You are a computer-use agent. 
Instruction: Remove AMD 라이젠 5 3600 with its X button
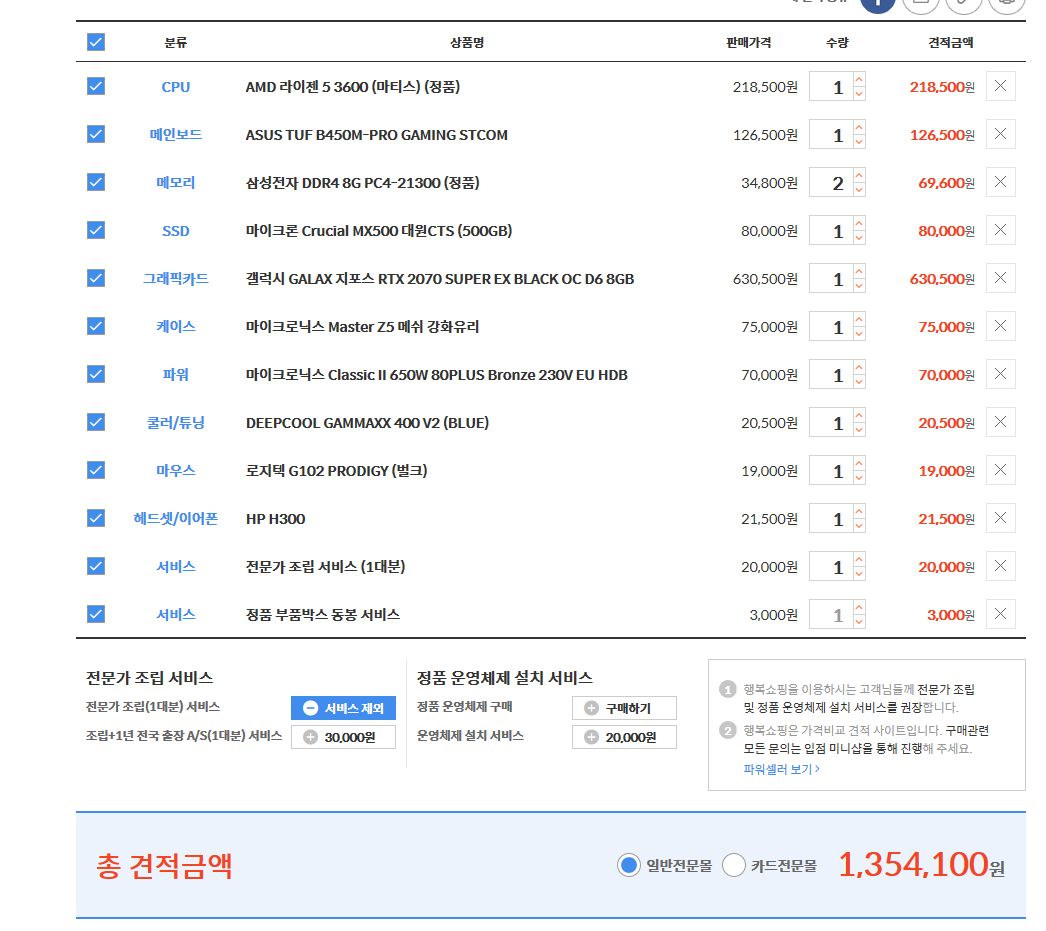coord(1000,86)
